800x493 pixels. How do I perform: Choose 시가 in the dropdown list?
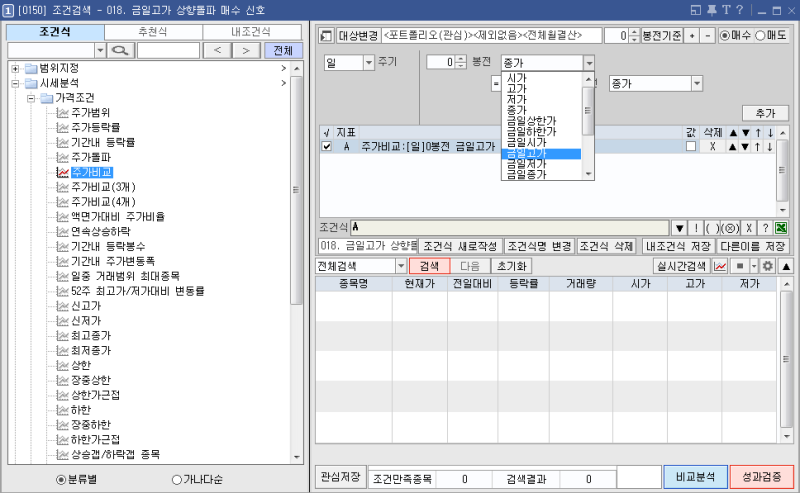(x=541, y=78)
